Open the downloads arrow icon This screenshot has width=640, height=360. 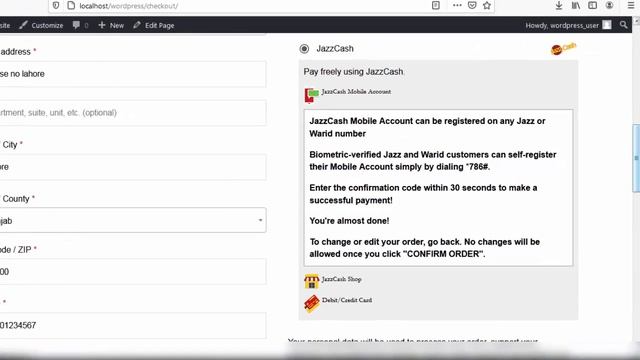click(x=559, y=5)
